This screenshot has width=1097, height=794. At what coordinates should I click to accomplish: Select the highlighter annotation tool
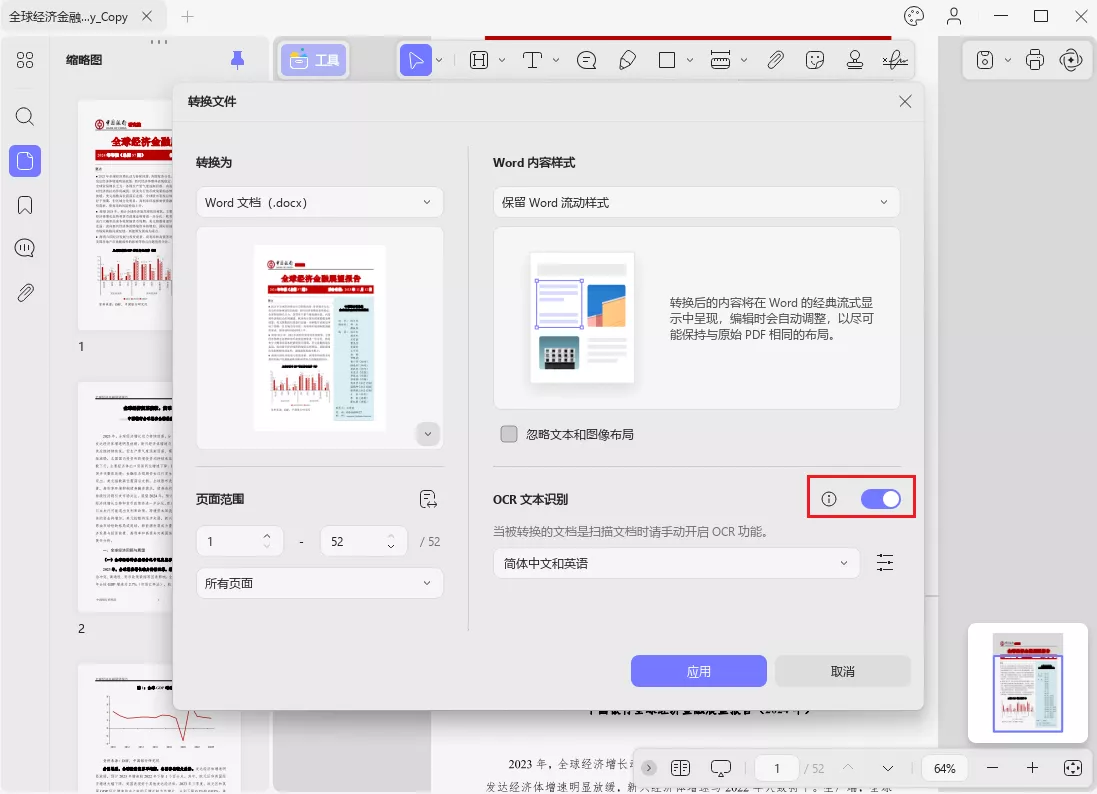[x=627, y=59]
